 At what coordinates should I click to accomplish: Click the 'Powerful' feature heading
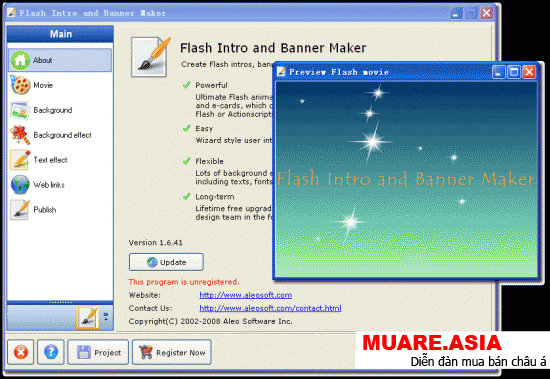[212, 85]
